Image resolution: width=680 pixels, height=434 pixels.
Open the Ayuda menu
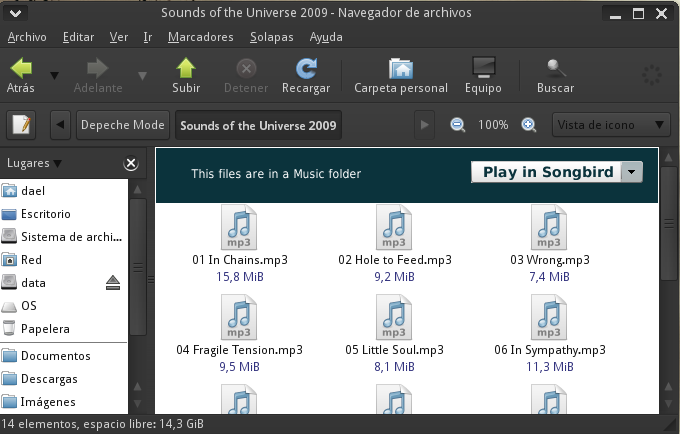coord(326,37)
